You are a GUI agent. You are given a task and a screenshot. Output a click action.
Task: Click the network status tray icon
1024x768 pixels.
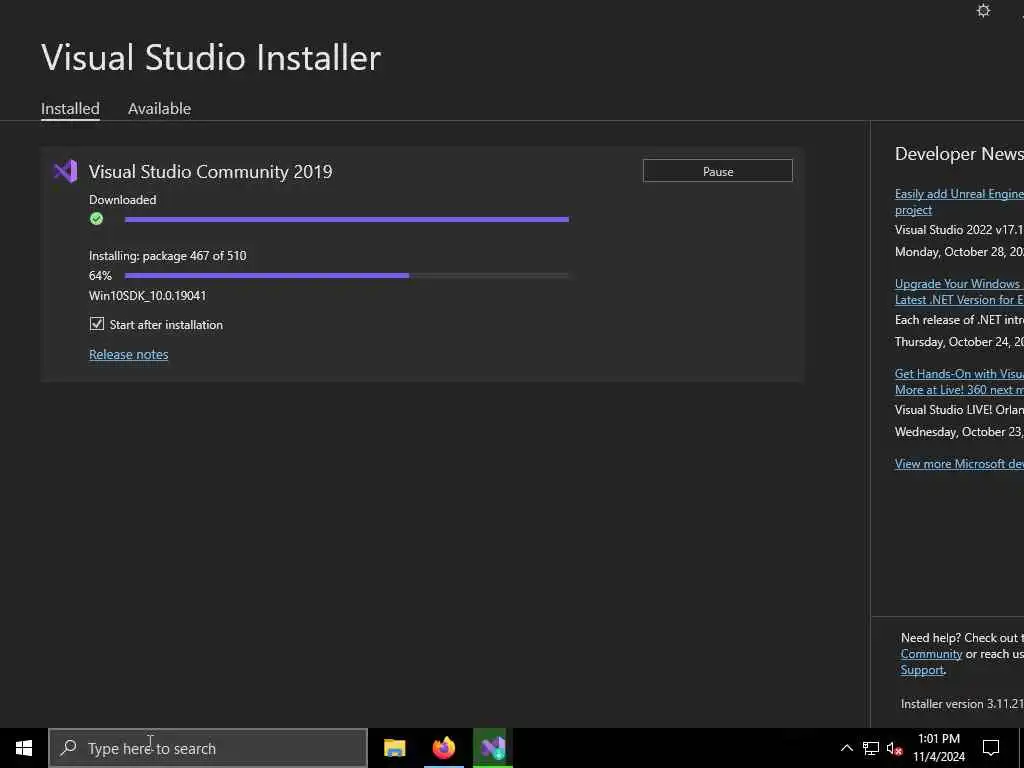[871, 748]
